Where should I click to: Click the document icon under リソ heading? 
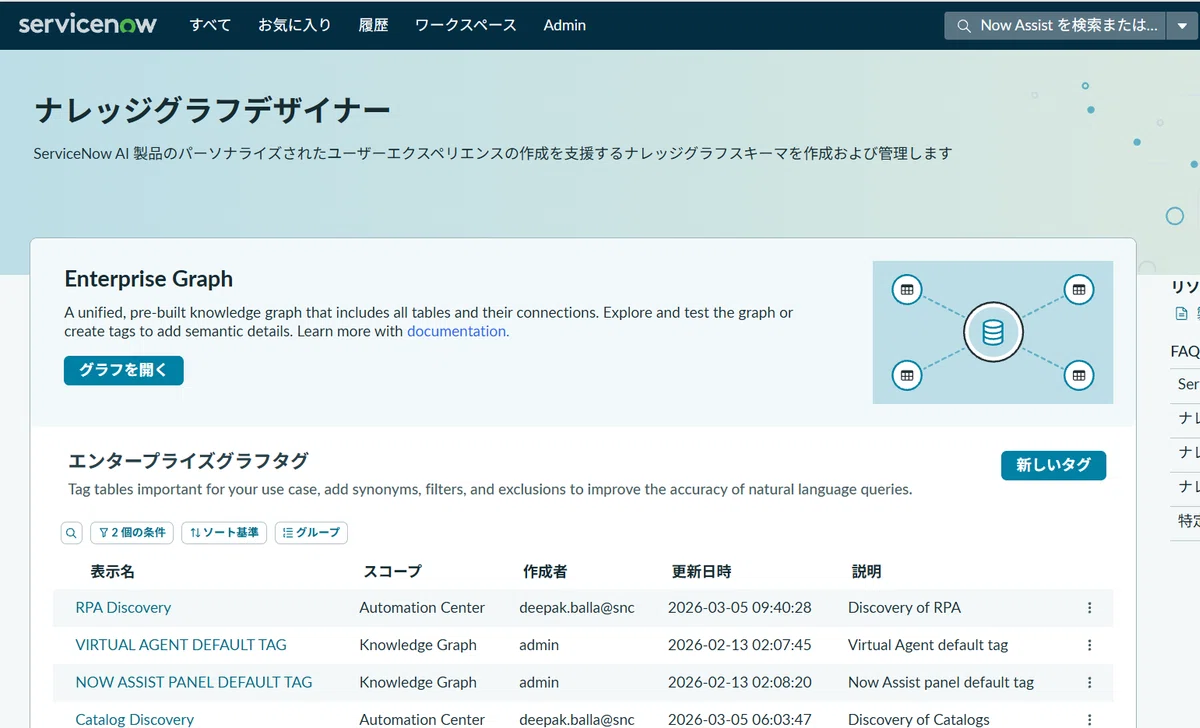pyautogui.click(x=1181, y=314)
